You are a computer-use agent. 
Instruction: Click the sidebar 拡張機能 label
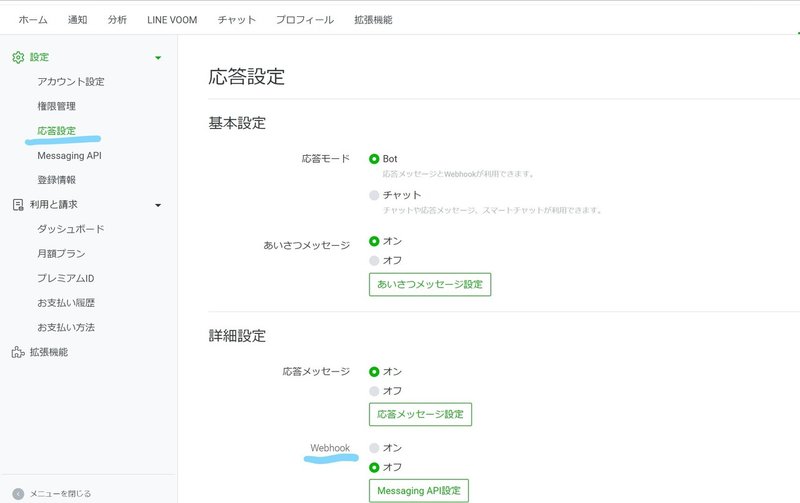pyautogui.click(x=48, y=352)
